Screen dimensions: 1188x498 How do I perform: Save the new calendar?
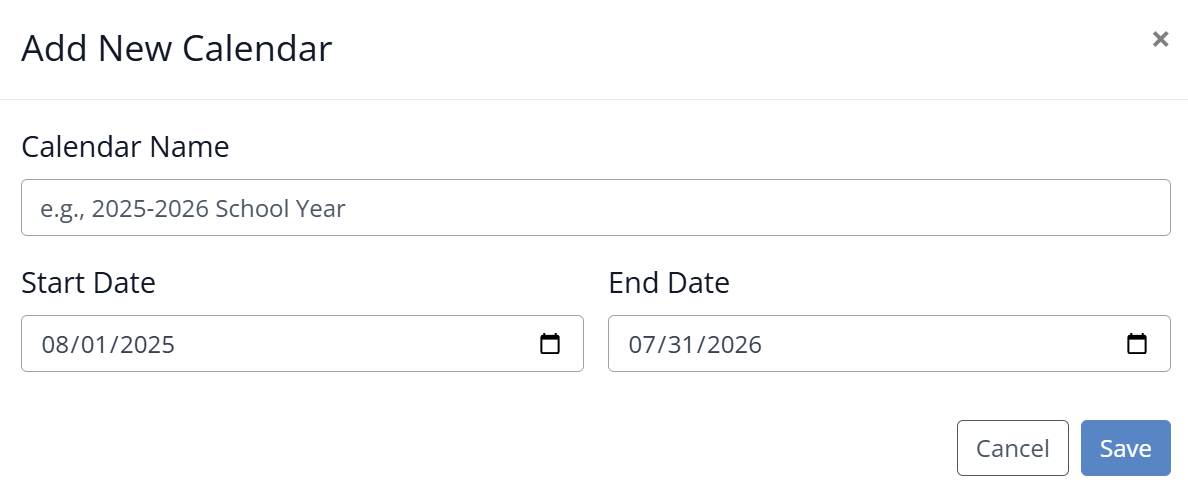(1125, 448)
